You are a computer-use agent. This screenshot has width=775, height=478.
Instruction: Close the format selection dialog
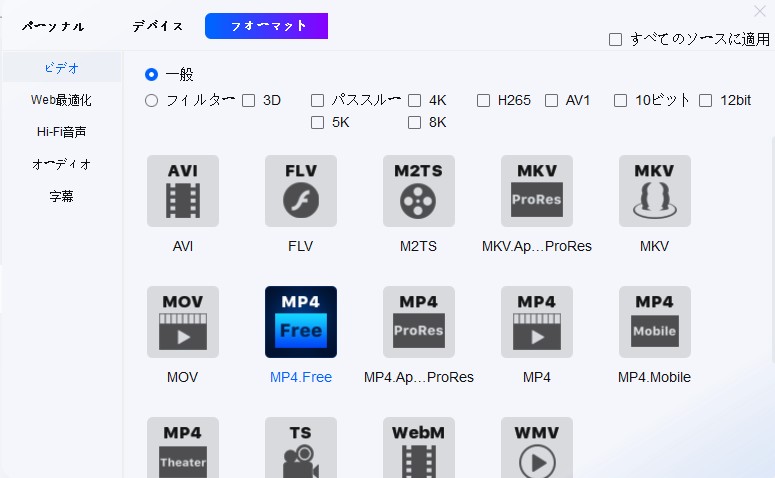pyautogui.click(x=760, y=11)
